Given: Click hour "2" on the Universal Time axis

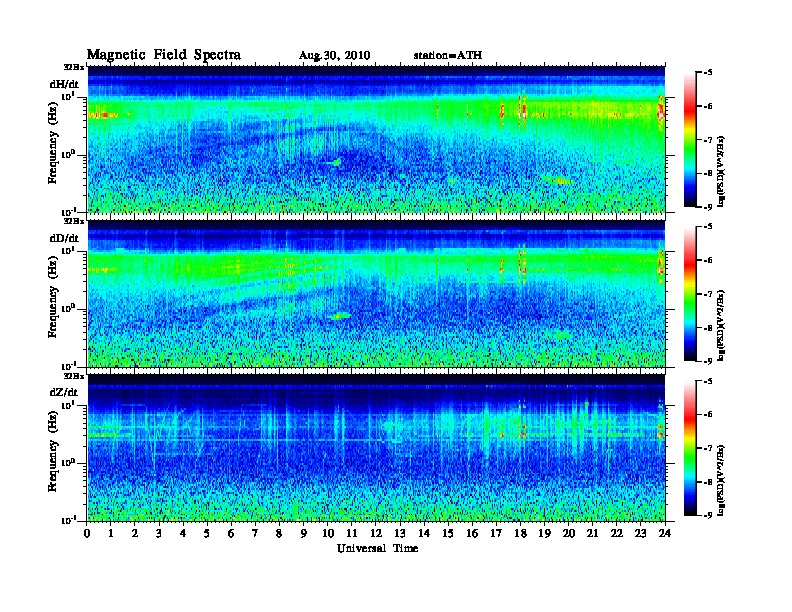Looking at the screenshot, I should click(135, 533).
